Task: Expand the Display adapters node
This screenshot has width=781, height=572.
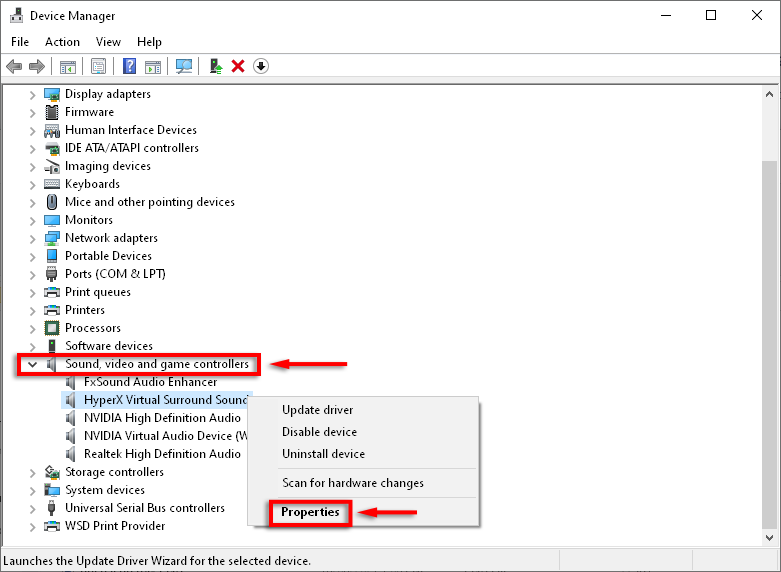Action: click(33, 95)
